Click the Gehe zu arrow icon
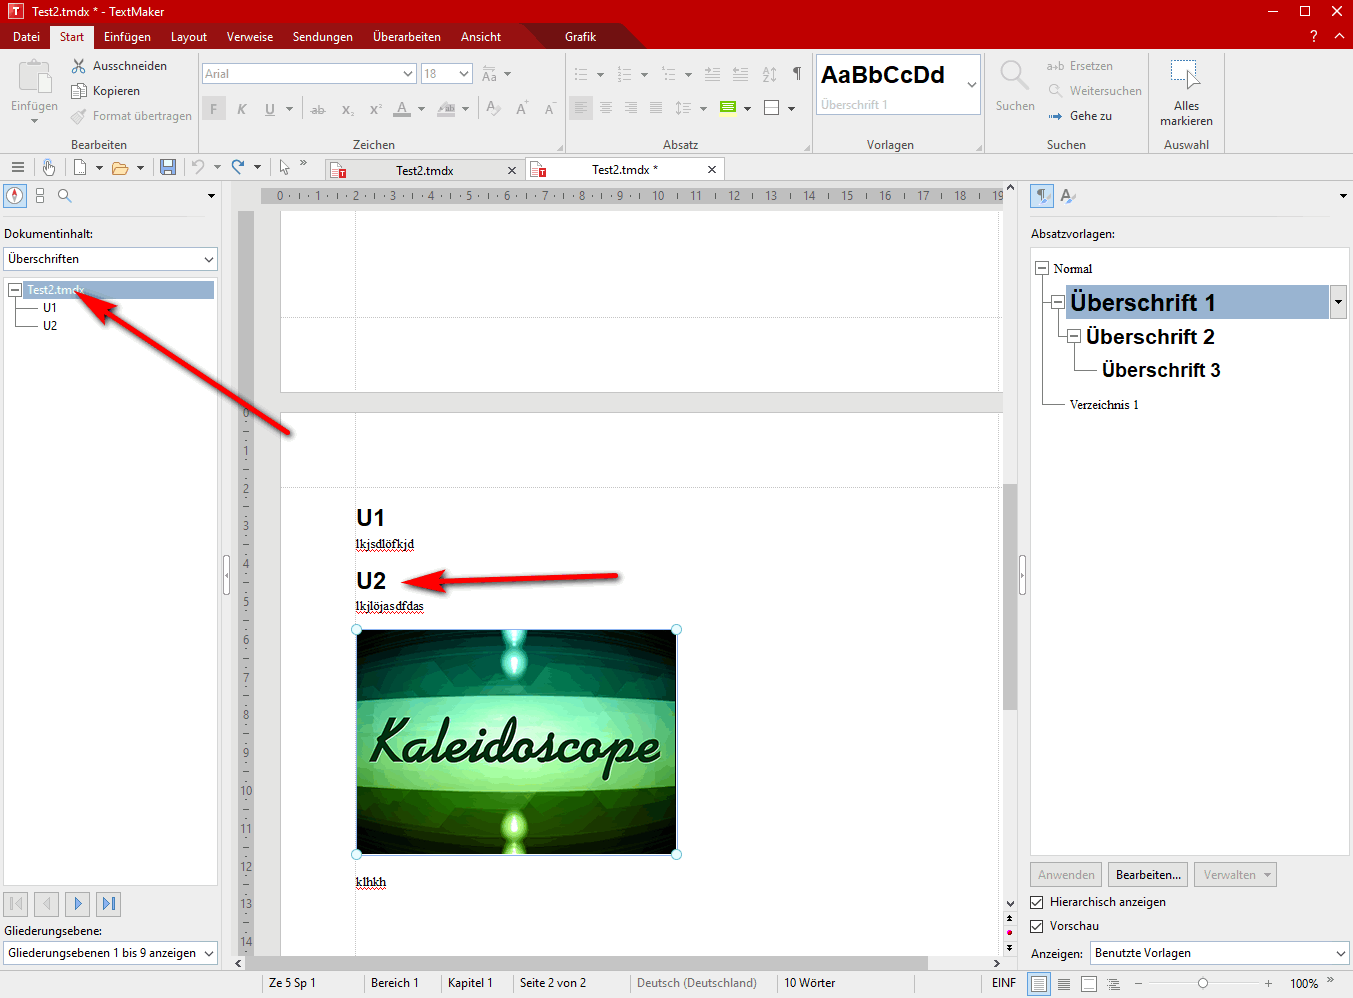 pyautogui.click(x=1055, y=116)
